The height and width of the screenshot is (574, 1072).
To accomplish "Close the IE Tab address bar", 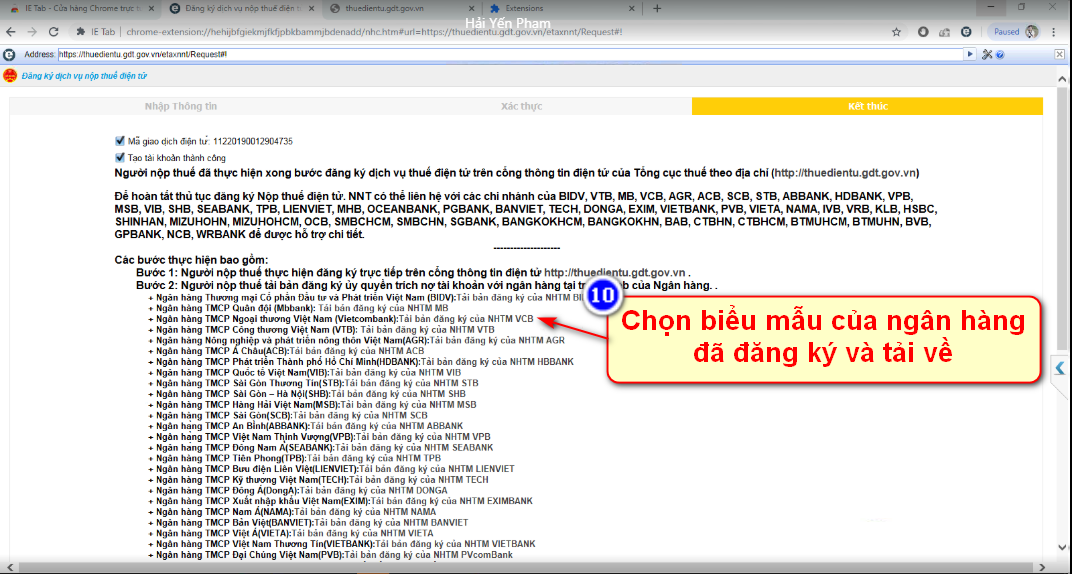I will coord(1060,54).
